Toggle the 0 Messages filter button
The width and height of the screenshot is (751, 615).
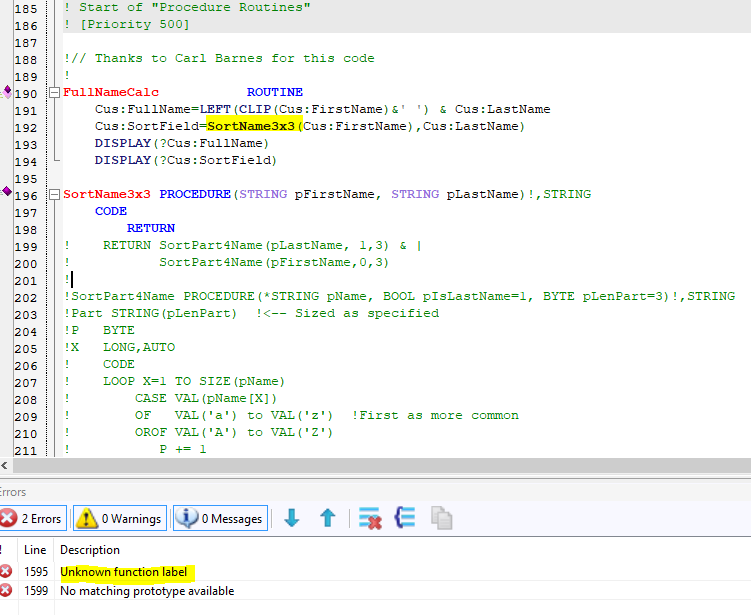pos(218,518)
